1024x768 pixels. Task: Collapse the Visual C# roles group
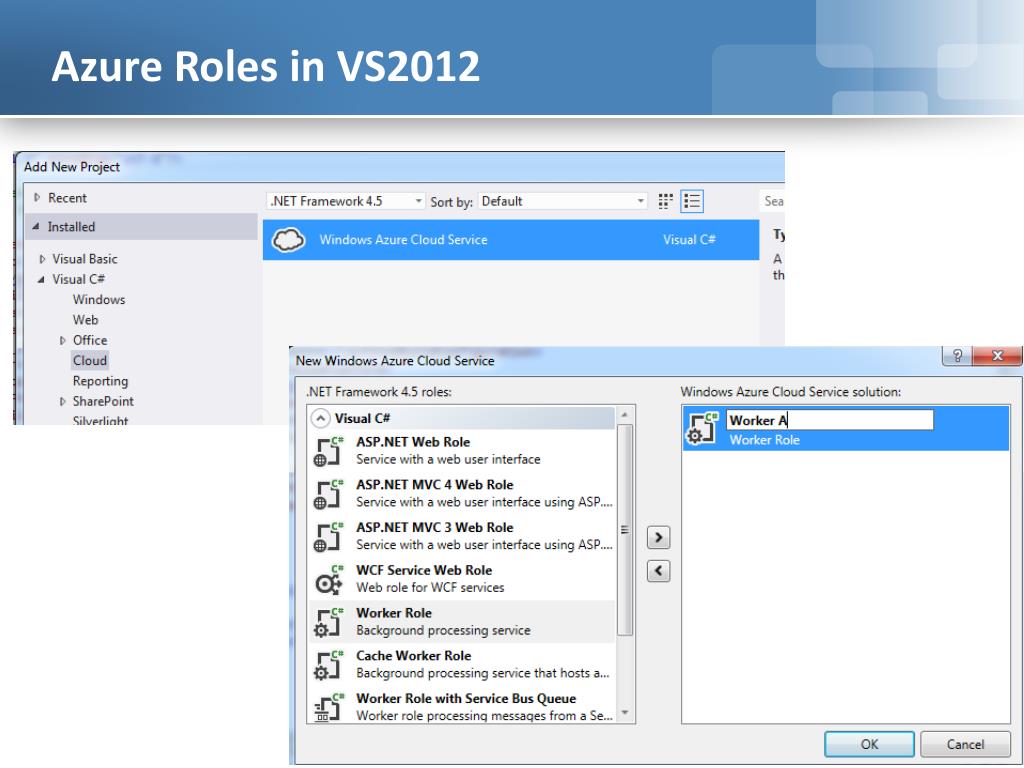[x=320, y=418]
